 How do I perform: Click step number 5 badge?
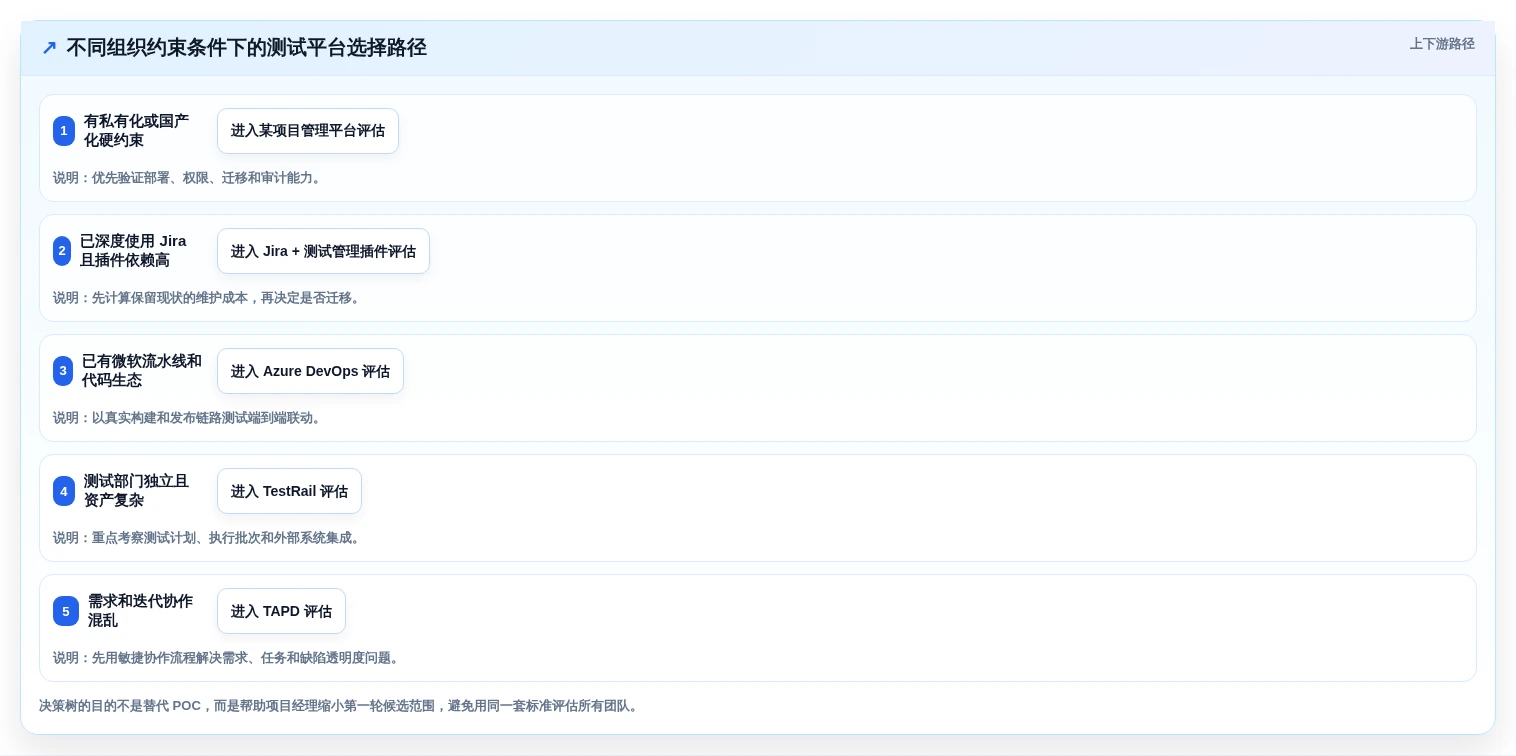[66, 611]
